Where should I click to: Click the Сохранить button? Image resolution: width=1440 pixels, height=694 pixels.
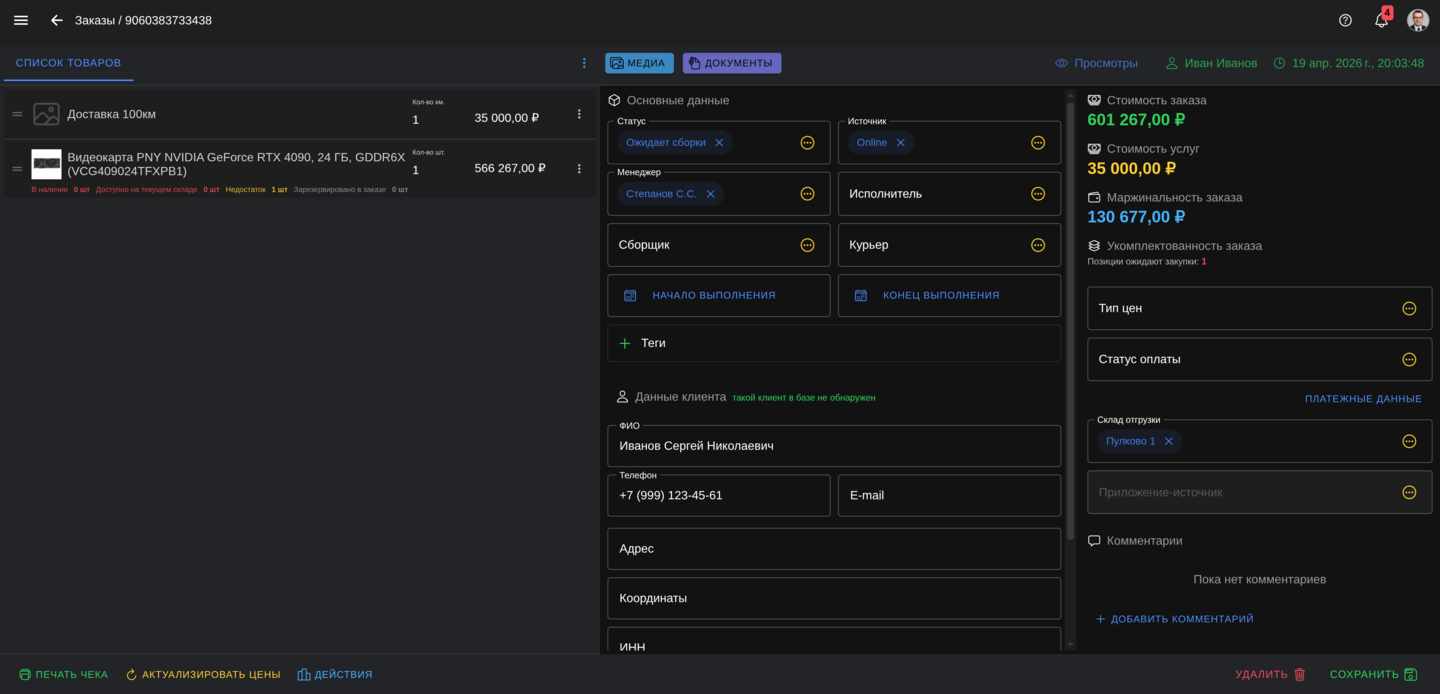(x=1373, y=675)
